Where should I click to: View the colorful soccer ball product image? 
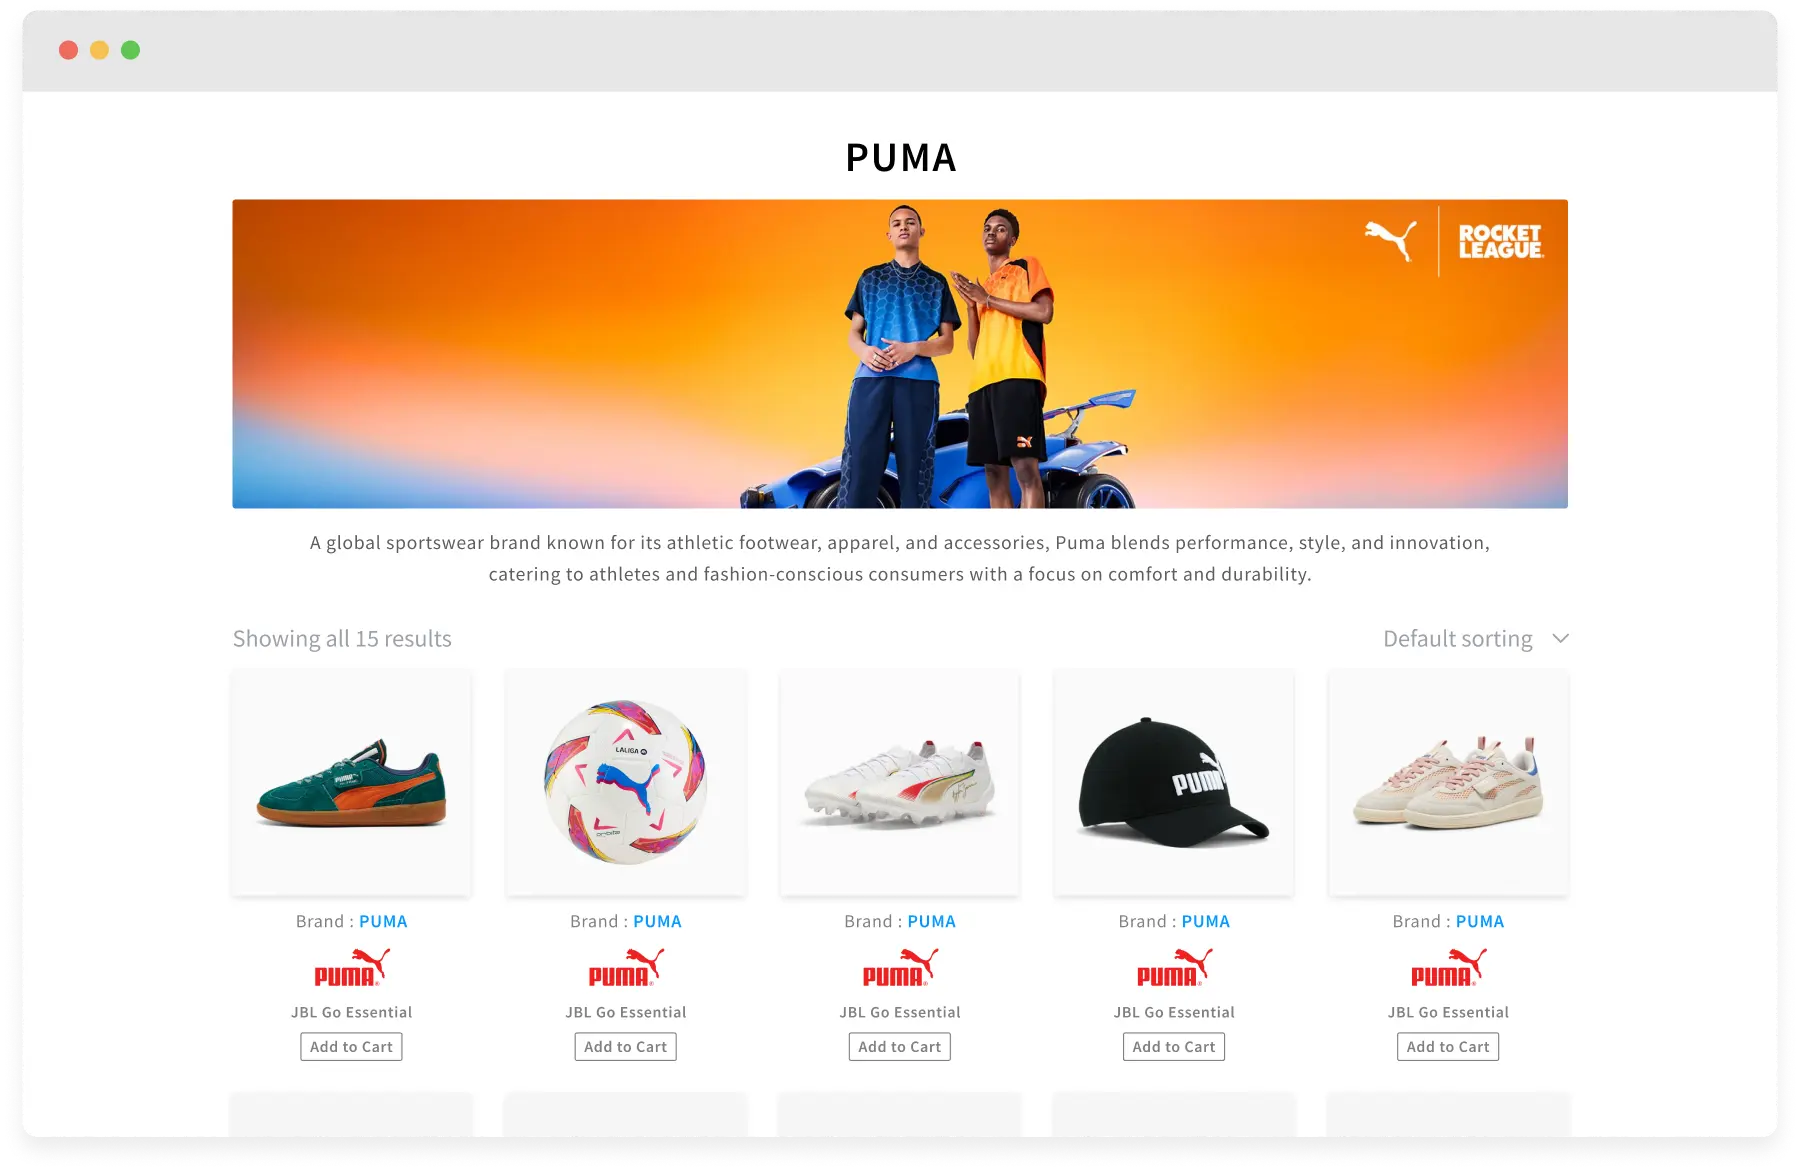coord(626,783)
